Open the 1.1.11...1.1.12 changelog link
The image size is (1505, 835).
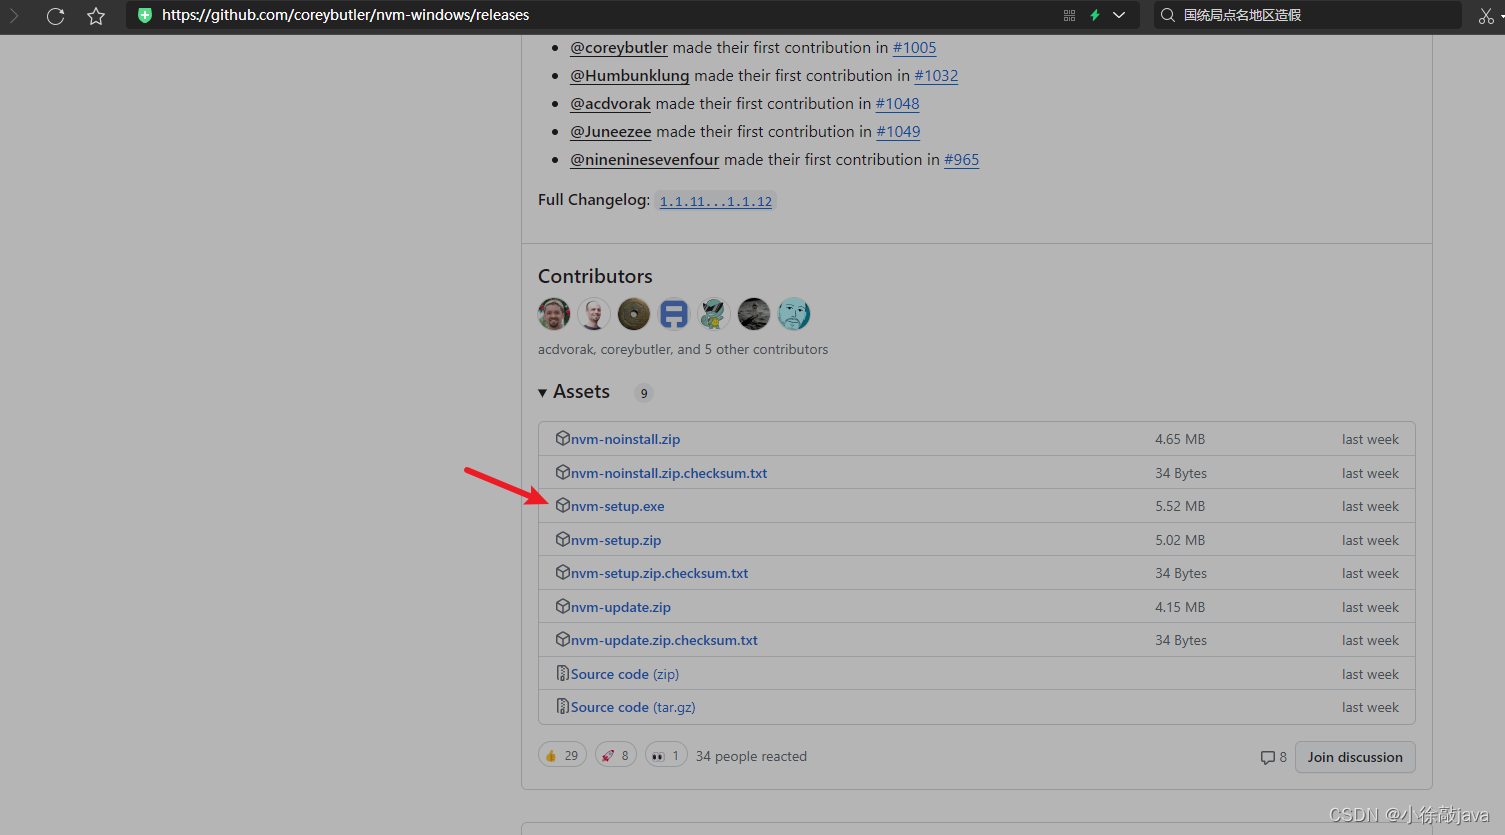tap(716, 201)
